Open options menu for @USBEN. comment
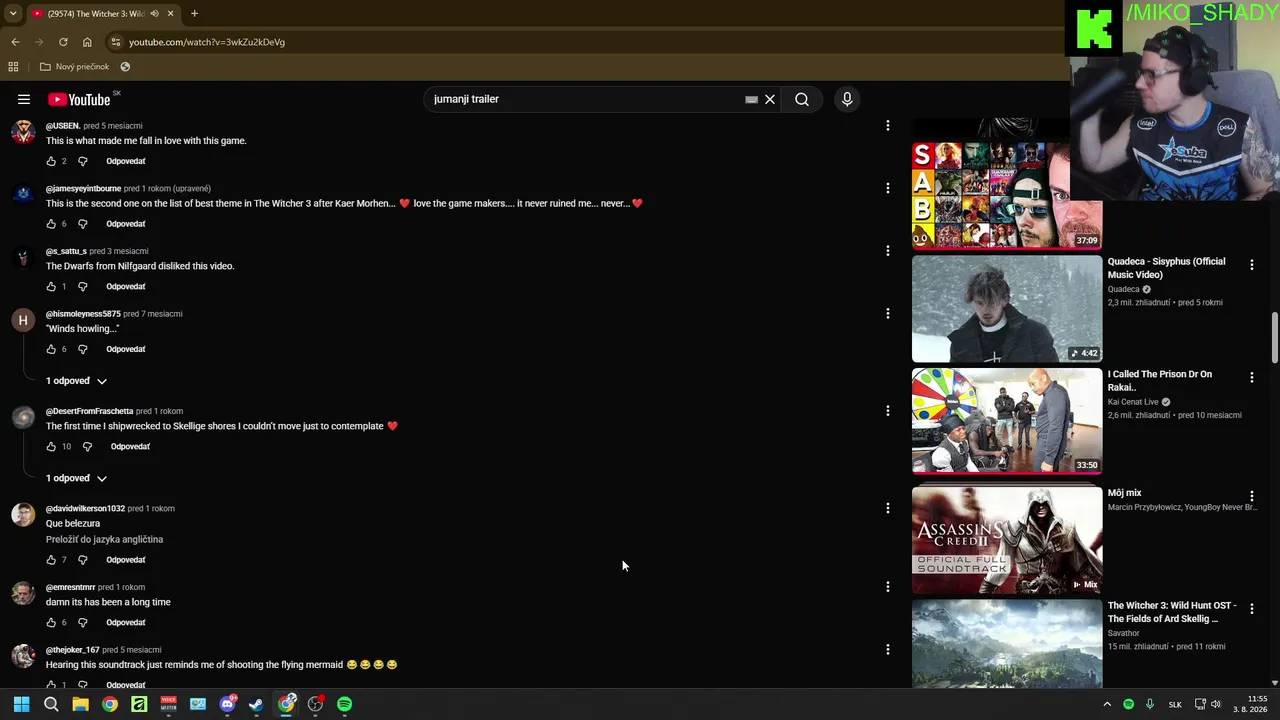The image size is (1280, 720). 887,126
